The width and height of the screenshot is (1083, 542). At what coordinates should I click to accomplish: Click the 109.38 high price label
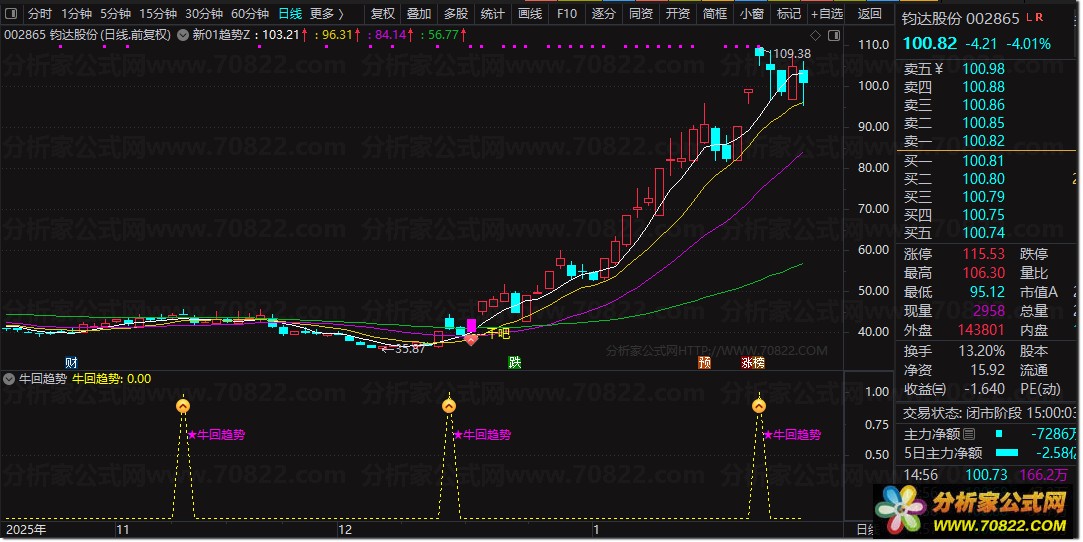[x=792, y=54]
